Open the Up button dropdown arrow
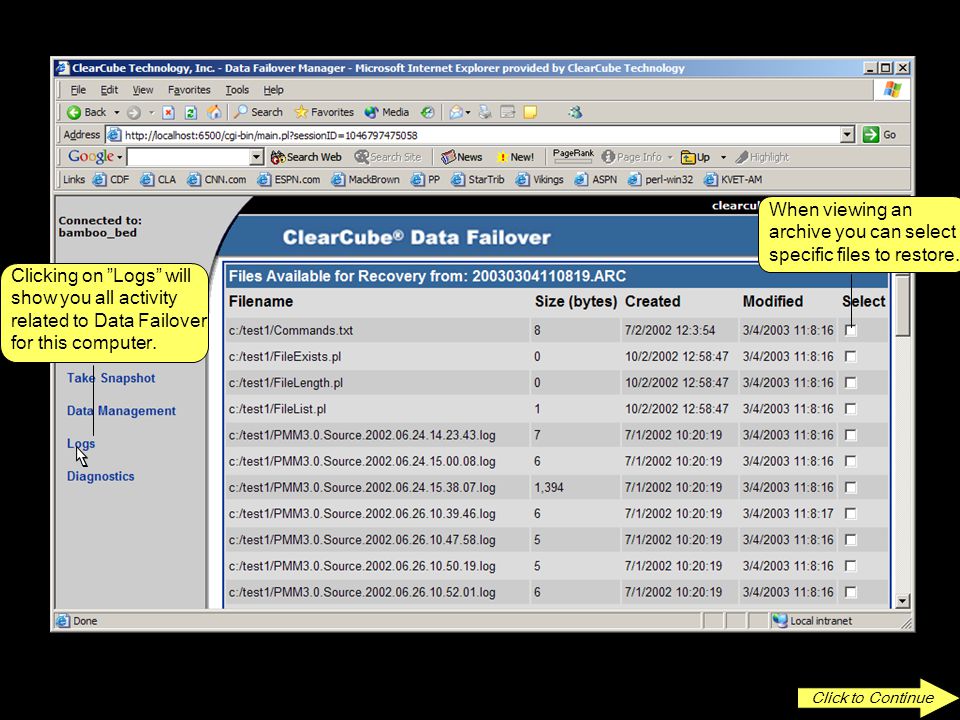Image resolution: width=960 pixels, height=720 pixels. click(723, 157)
